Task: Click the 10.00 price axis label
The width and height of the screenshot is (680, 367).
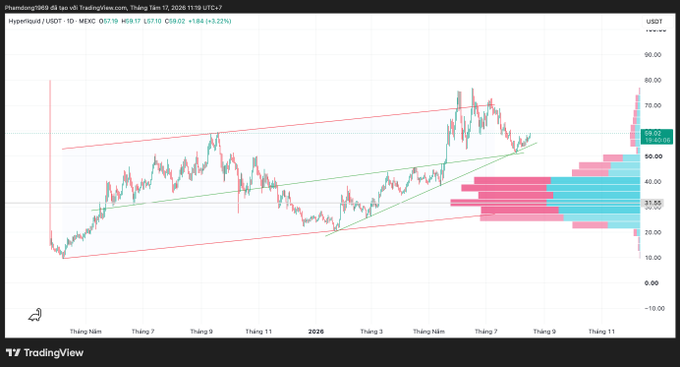Action: (653, 258)
